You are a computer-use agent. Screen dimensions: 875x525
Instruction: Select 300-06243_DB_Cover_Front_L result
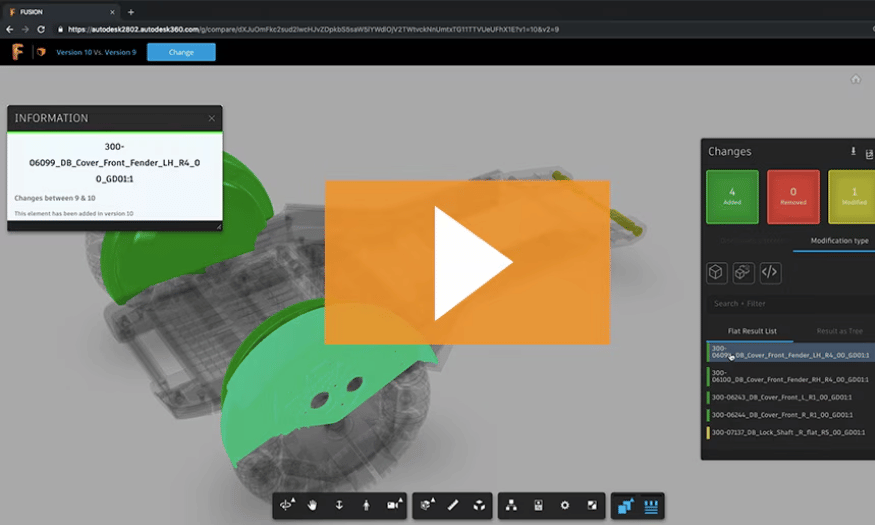(790, 397)
